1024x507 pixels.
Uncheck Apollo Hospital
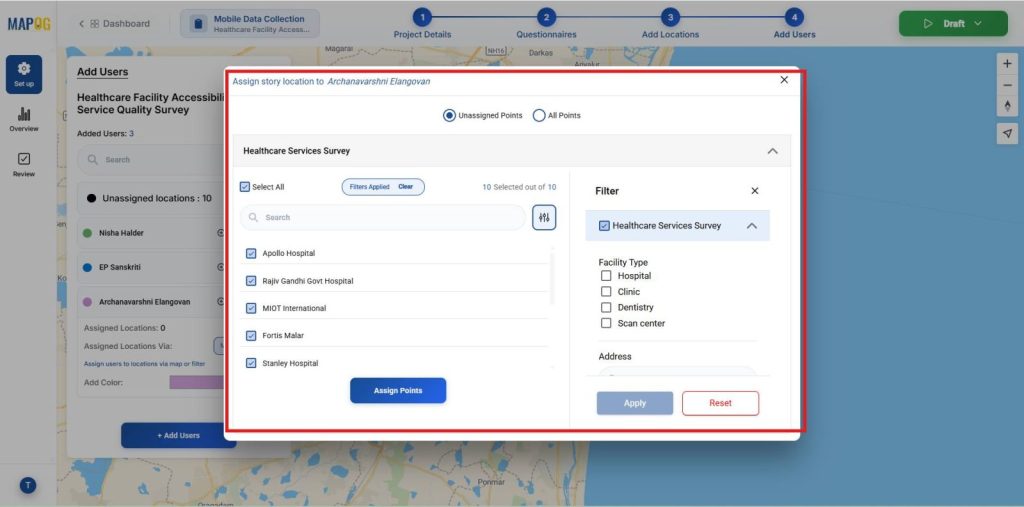(251, 254)
